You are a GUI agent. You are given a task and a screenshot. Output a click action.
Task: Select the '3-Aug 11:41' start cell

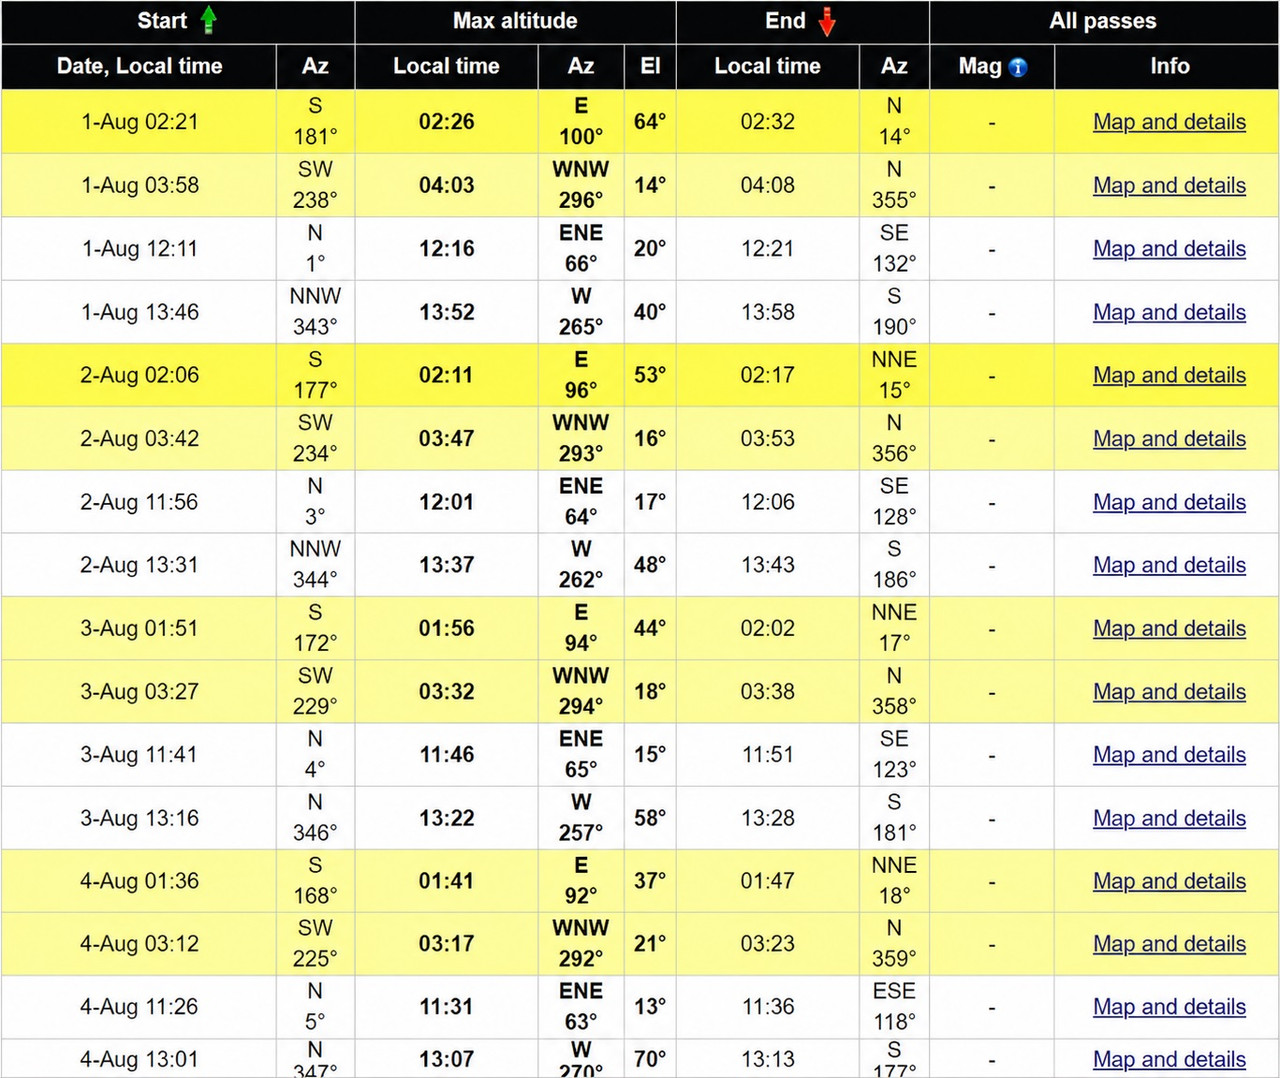139,755
